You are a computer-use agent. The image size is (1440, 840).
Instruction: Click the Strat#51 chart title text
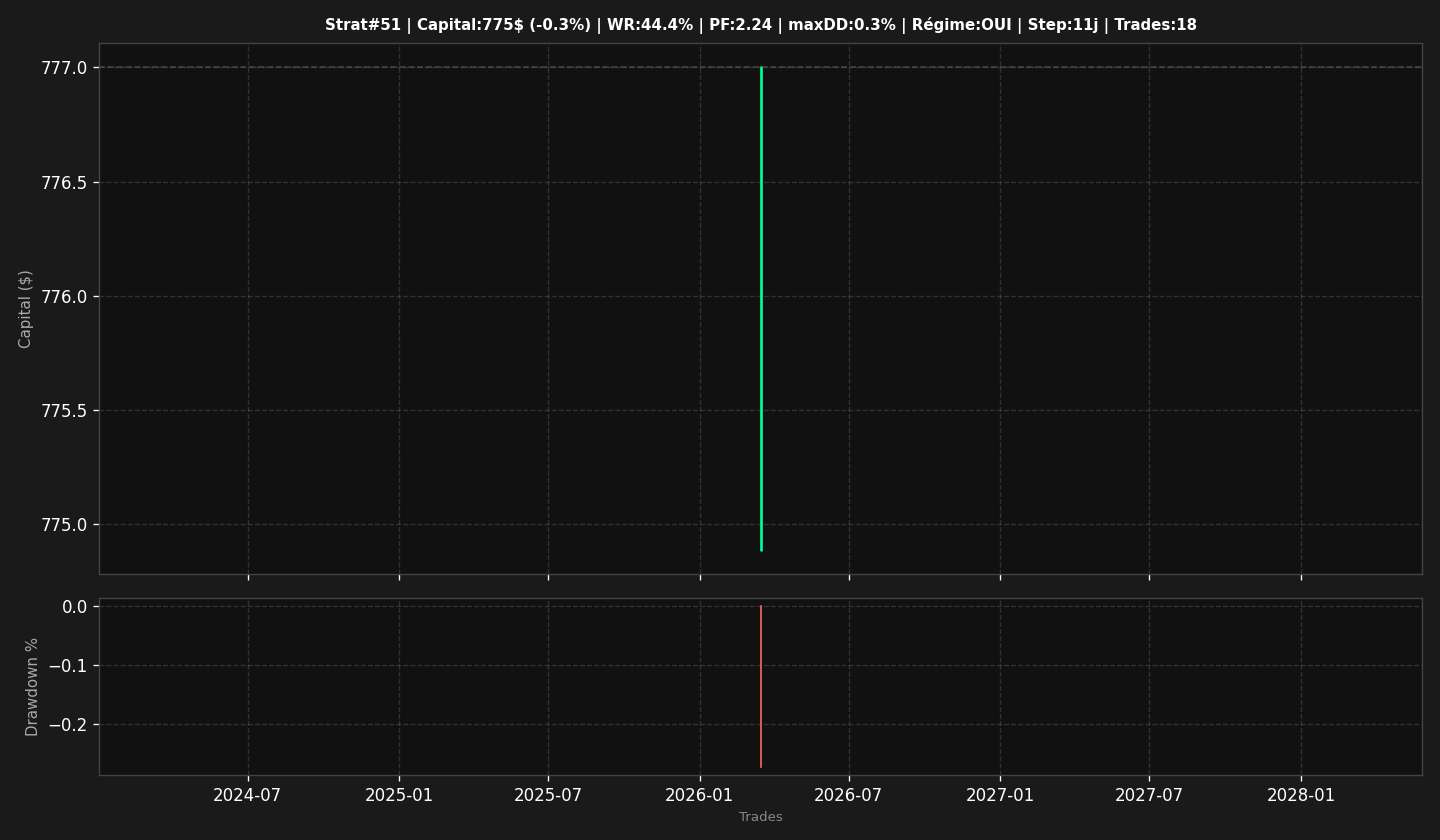760,25
